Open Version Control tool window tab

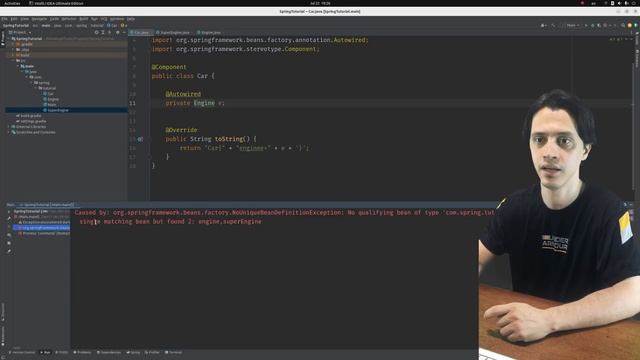[22, 352]
